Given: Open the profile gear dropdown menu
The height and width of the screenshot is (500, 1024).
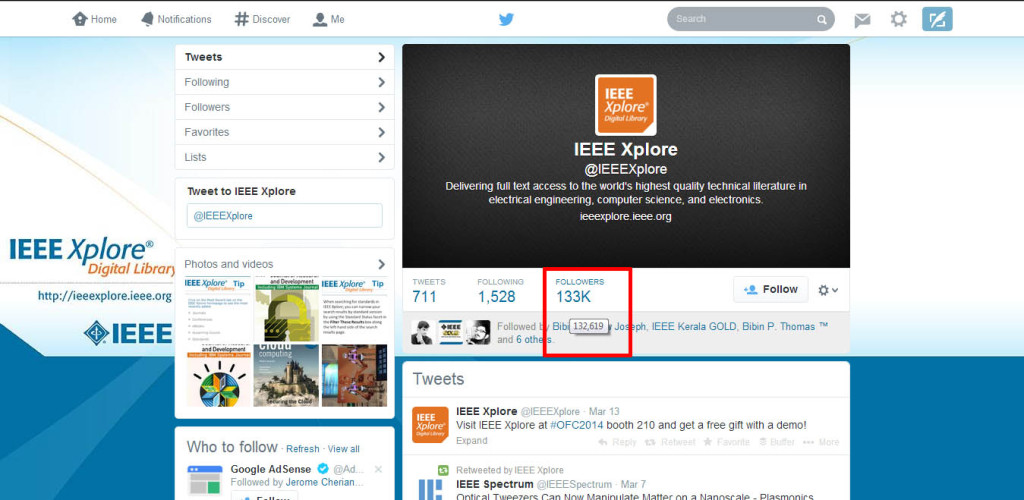Looking at the screenshot, I should click(828, 290).
